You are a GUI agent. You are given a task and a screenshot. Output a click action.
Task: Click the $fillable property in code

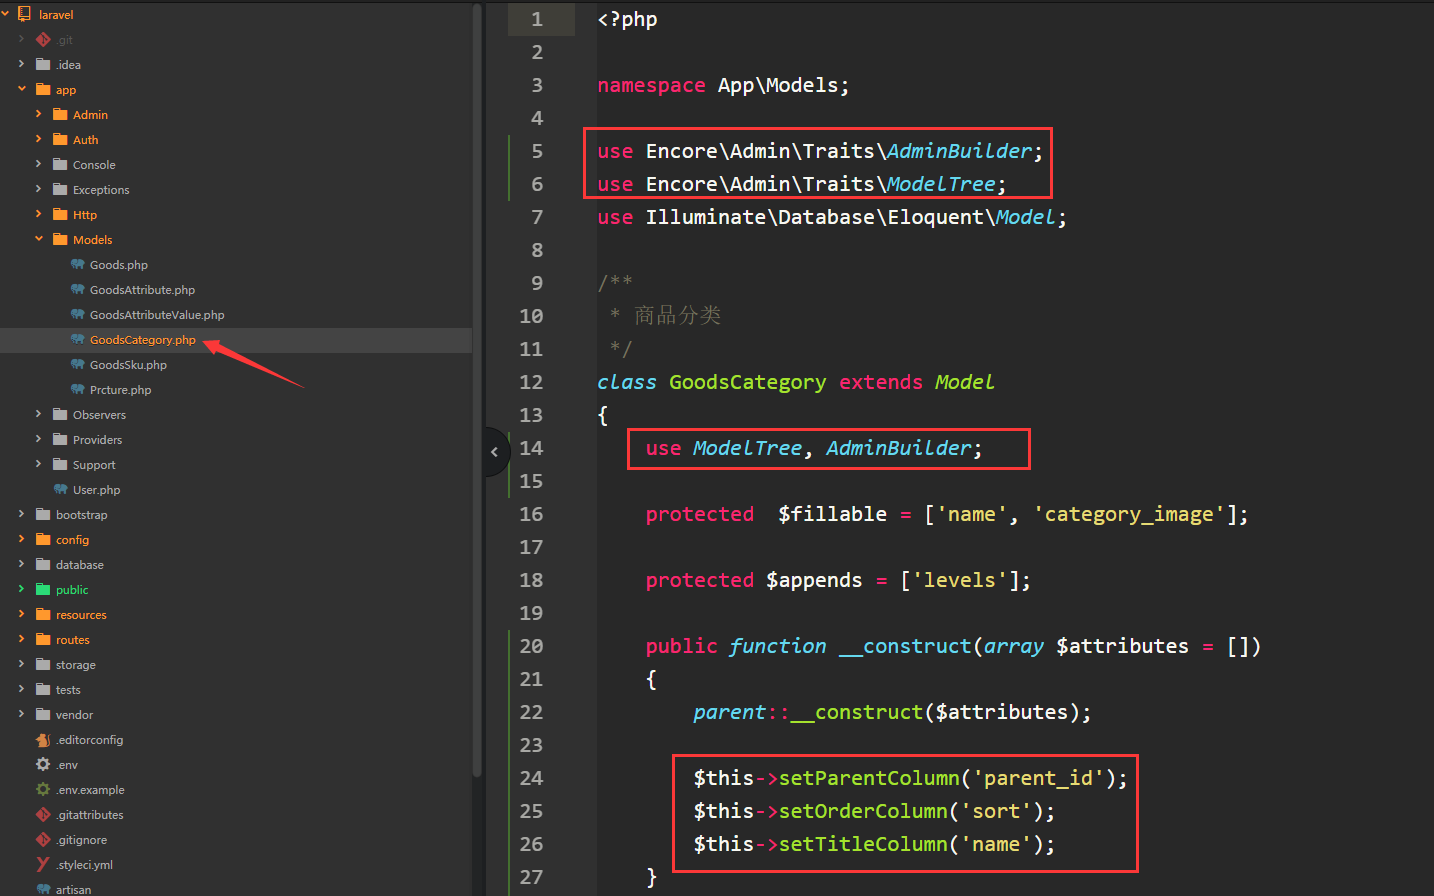click(x=832, y=514)
